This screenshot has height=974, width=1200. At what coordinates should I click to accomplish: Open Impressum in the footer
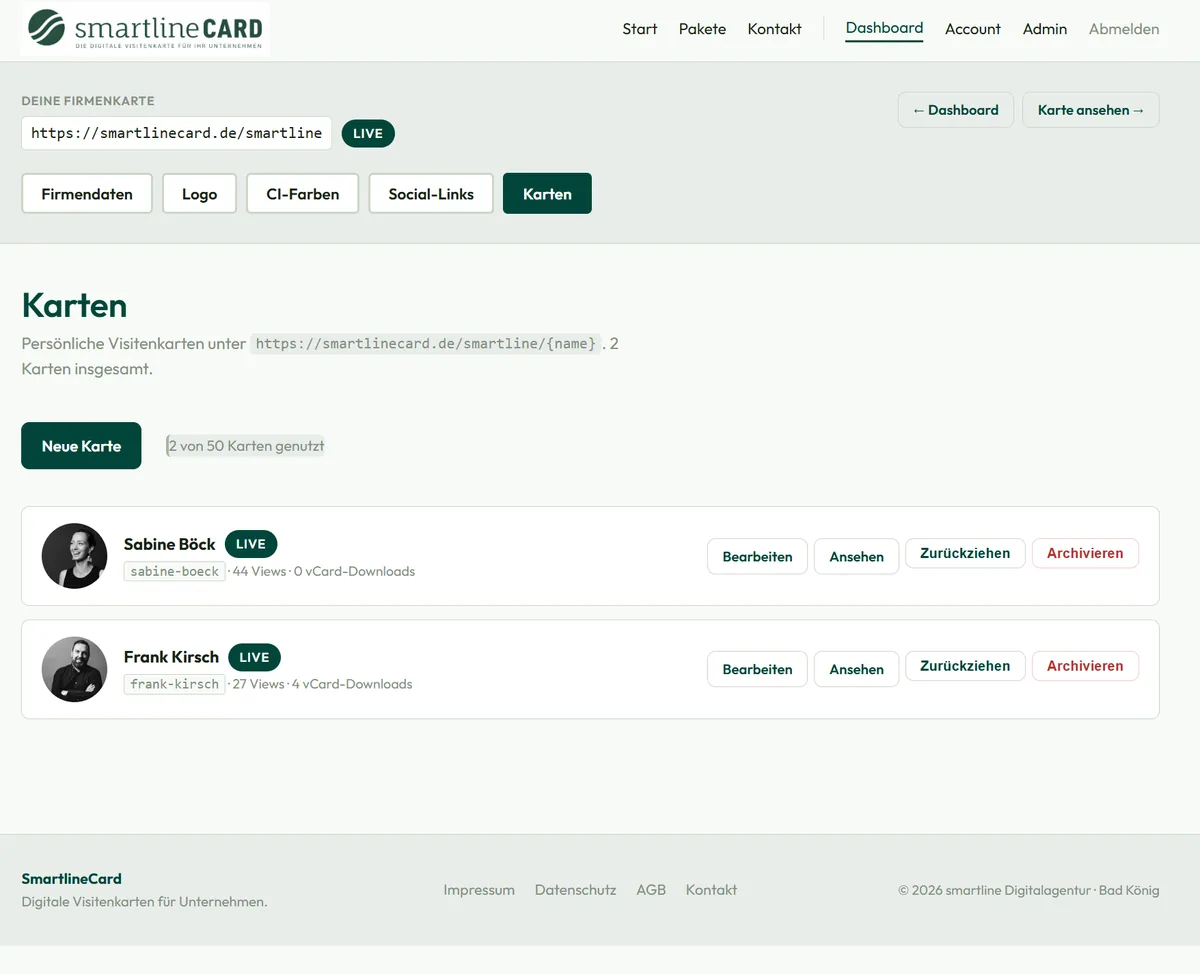[479, 890]
